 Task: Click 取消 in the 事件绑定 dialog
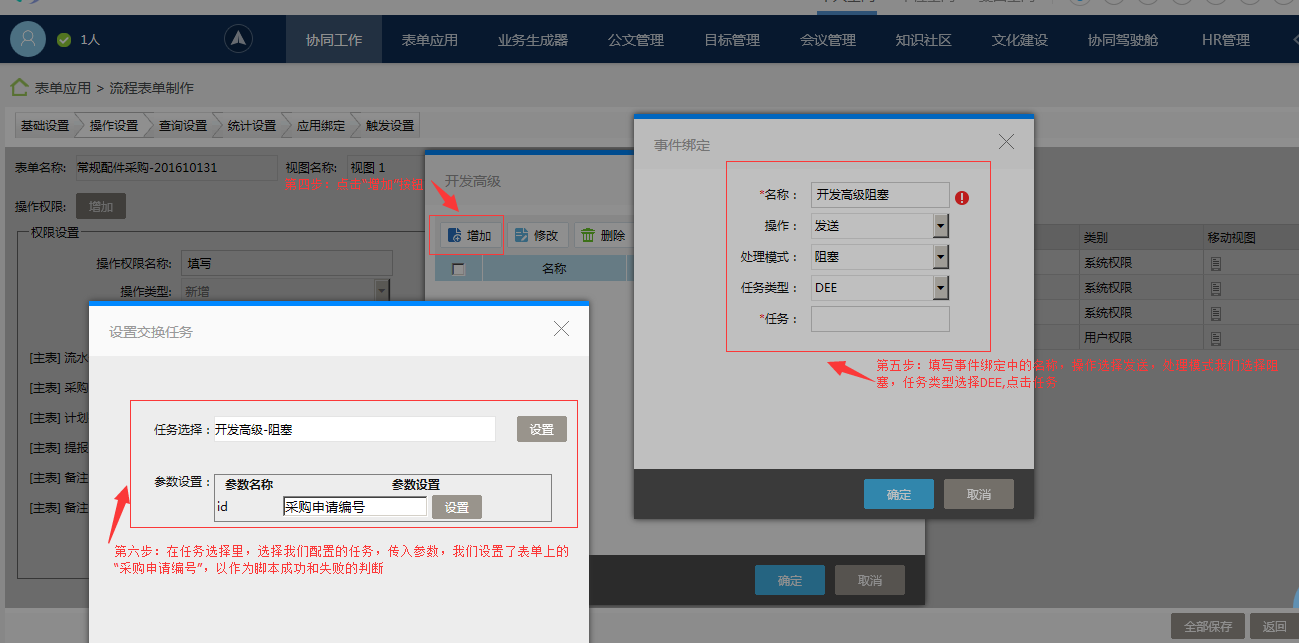[x=979, y=494]
